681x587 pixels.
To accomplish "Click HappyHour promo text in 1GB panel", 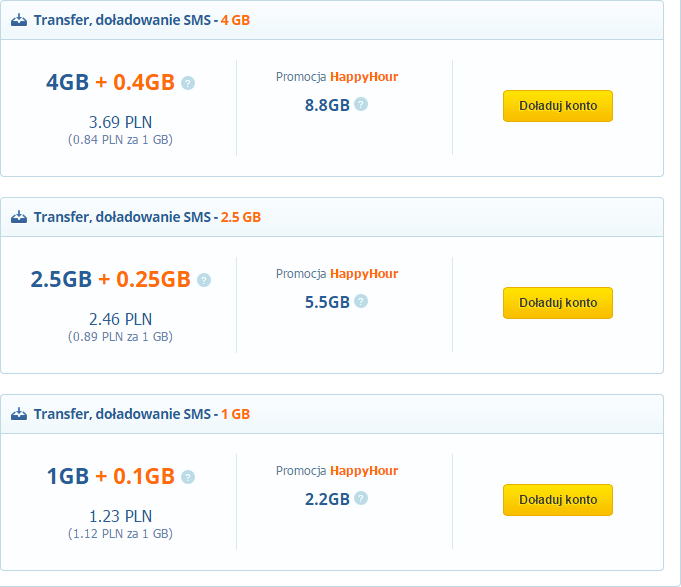I will coord(364,470).
